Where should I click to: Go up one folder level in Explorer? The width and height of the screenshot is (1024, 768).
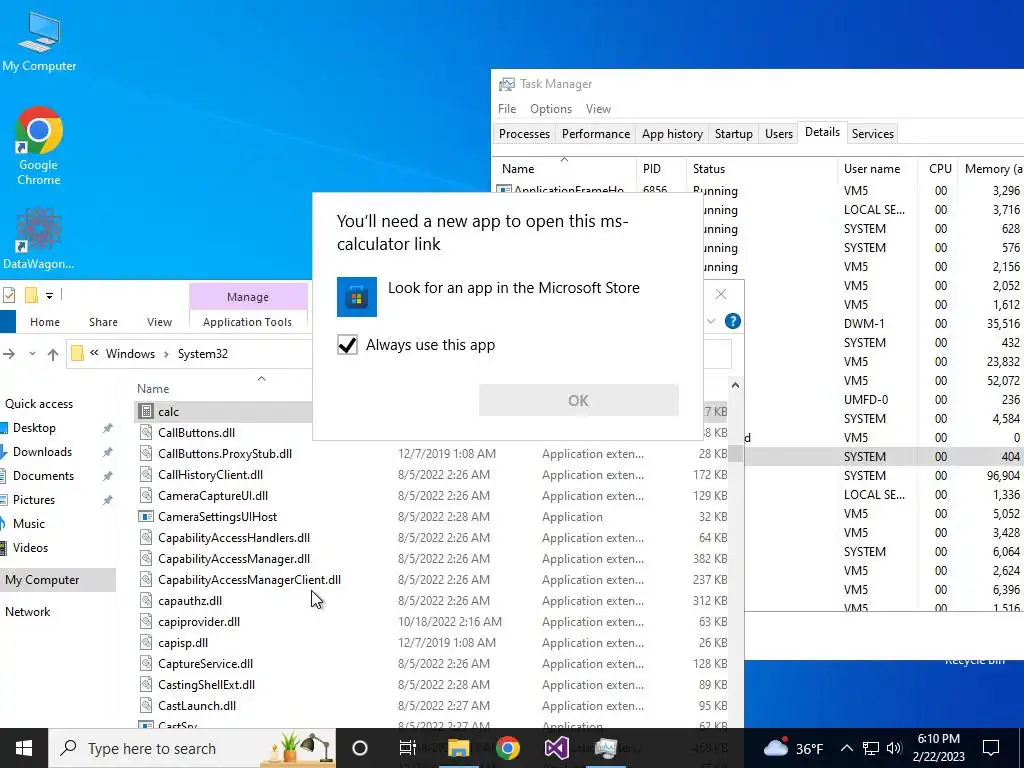pos(53,354)
